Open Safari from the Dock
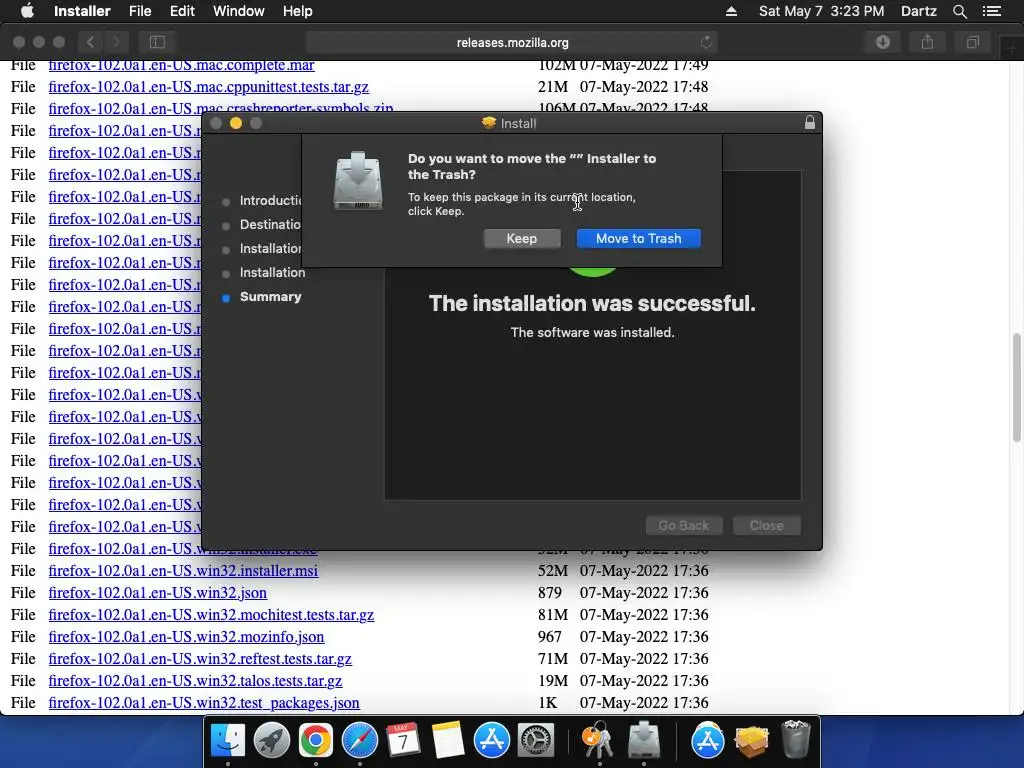The image size is (1024, 768). (360, 741)
